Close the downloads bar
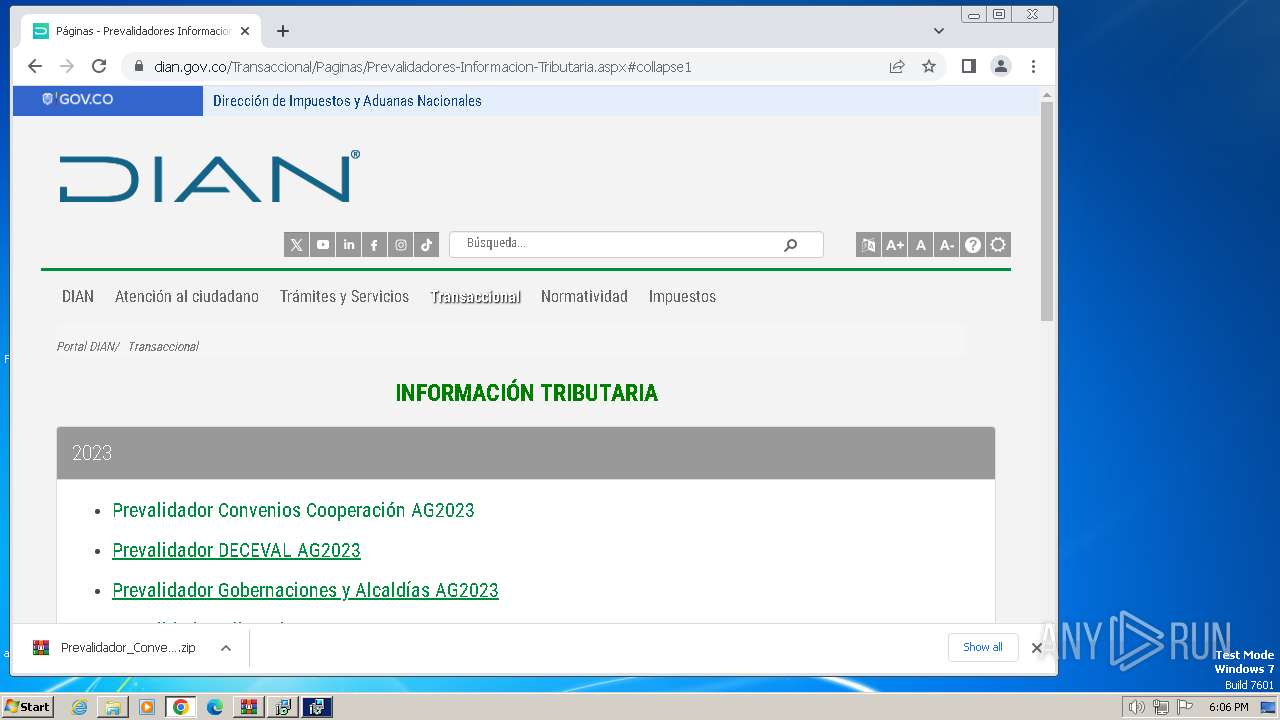 (x=1037, y=648)
